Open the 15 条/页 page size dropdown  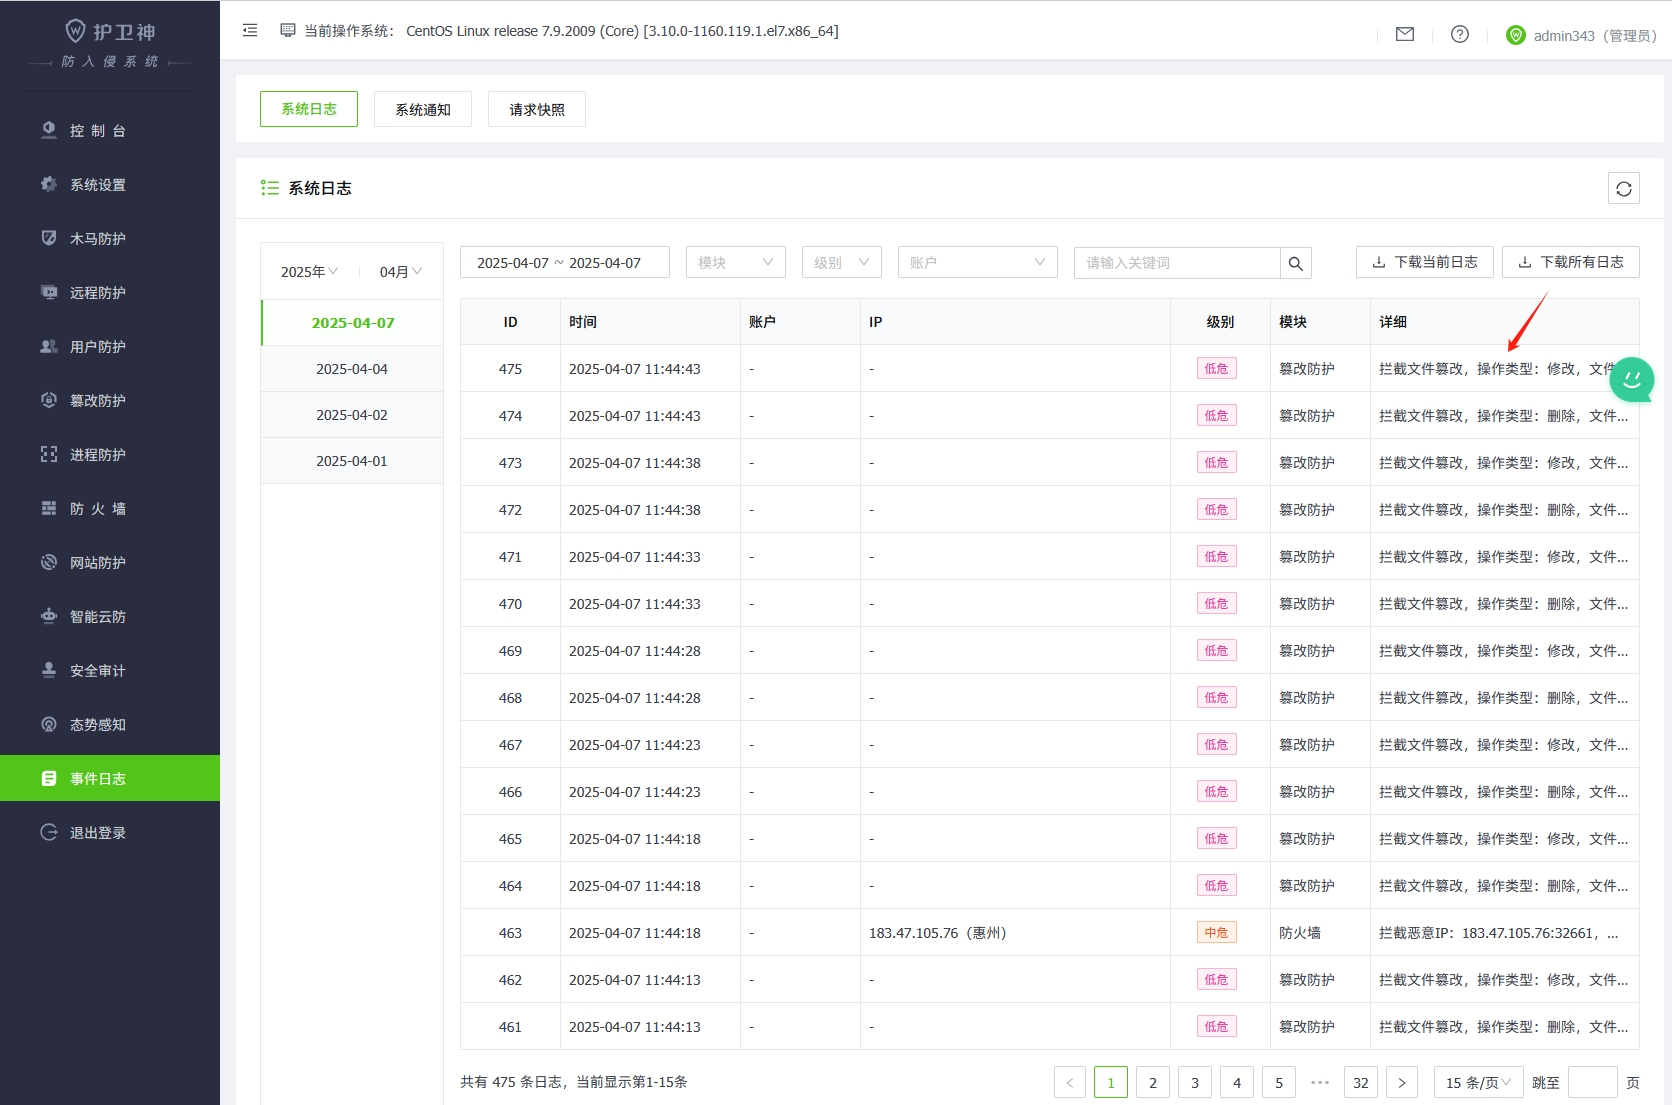[1479, 1083]
